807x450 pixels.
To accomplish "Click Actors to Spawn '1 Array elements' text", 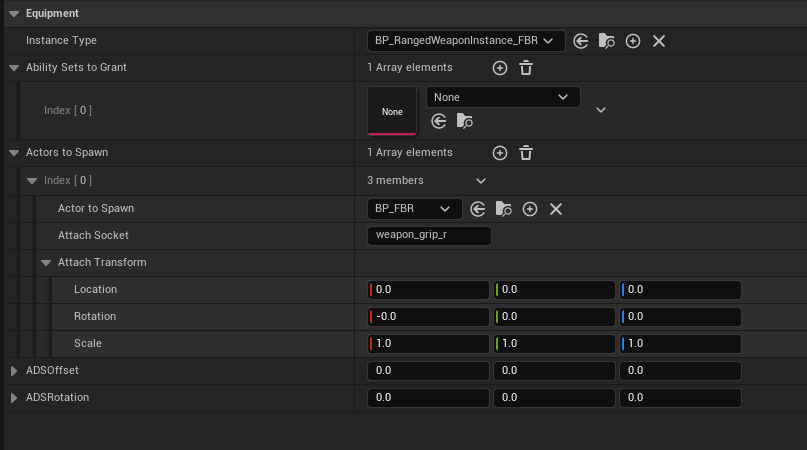I will [410, 153].
